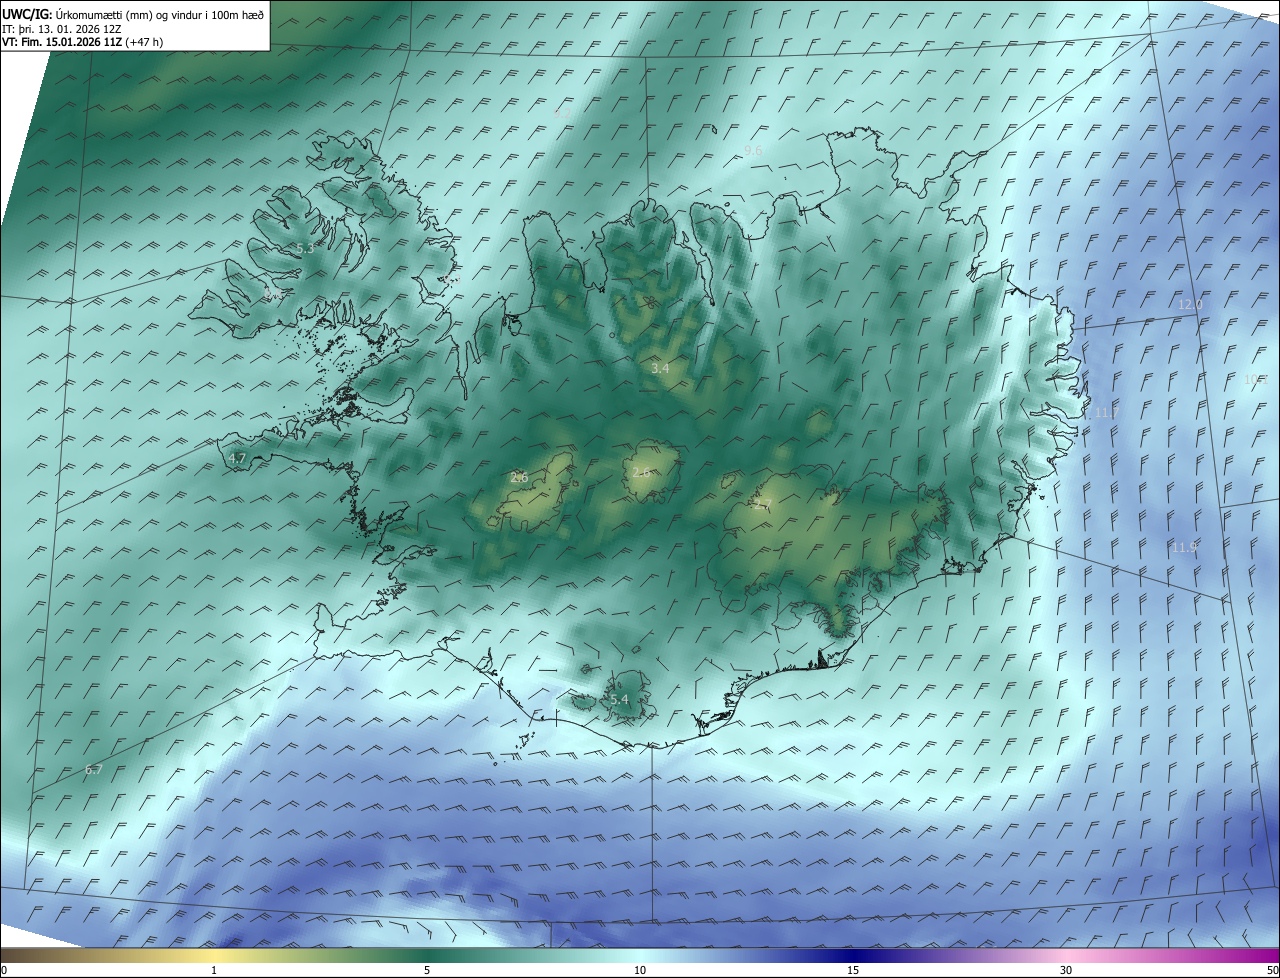Click the 10.1 value near the eastern edge
Image resolution: width=1280 pixels, height=978 pixels.
1256,380
